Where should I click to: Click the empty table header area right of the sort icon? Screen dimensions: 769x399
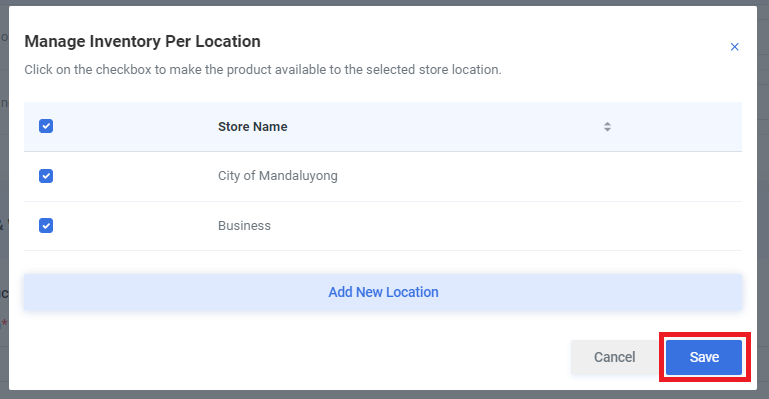[x=677, y=126]
